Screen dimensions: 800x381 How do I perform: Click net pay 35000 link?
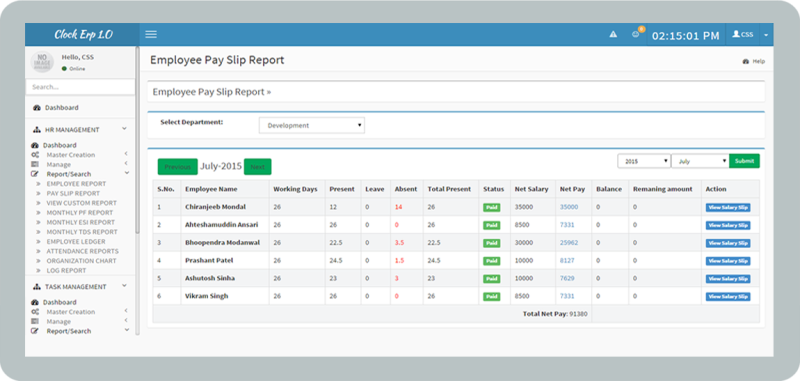[569, 207]
